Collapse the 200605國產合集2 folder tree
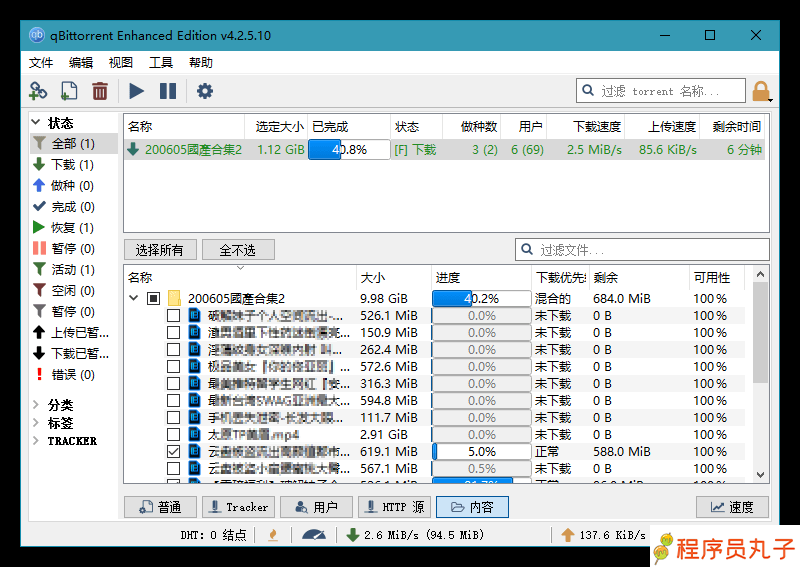This screenshot has width=800, height=567. pyautogui.click(x=134, y=298)
